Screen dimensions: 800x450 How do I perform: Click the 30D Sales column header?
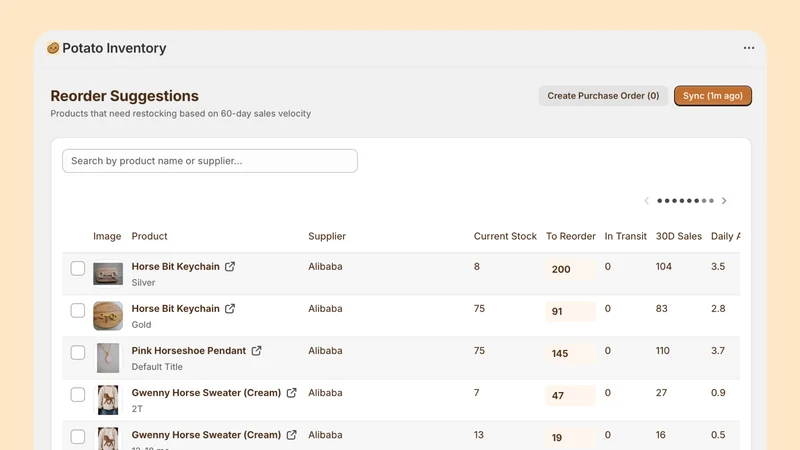(x=679, y=236)
